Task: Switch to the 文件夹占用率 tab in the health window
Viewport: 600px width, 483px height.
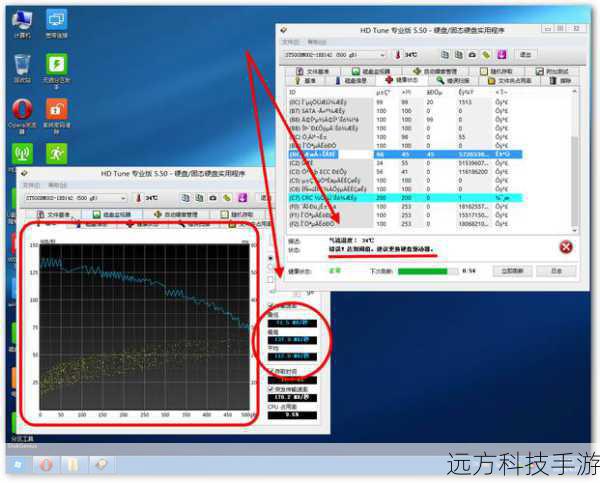Action: pos(510,80)
